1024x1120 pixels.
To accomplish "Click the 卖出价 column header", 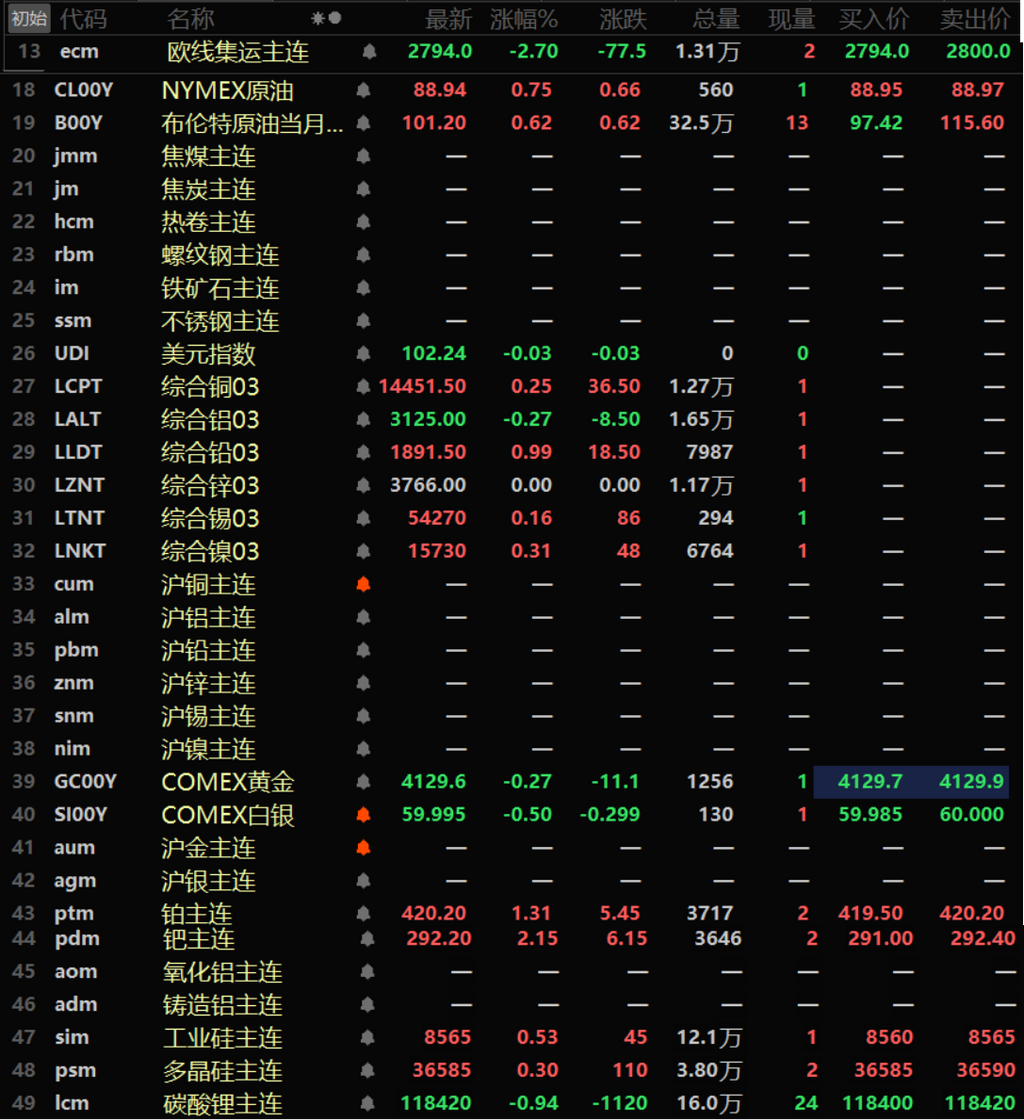I will coord(975,19).
